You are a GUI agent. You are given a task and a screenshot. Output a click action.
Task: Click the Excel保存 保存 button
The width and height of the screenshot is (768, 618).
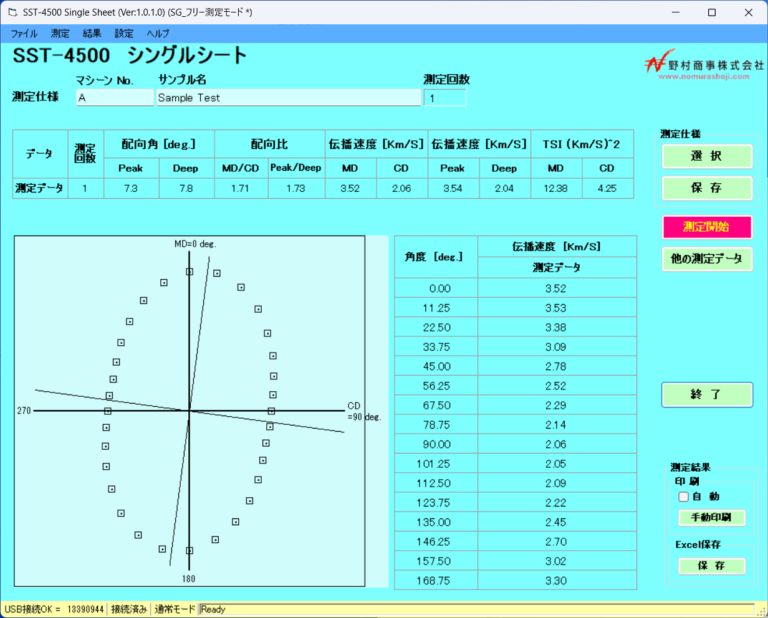[x=712, y=566]
